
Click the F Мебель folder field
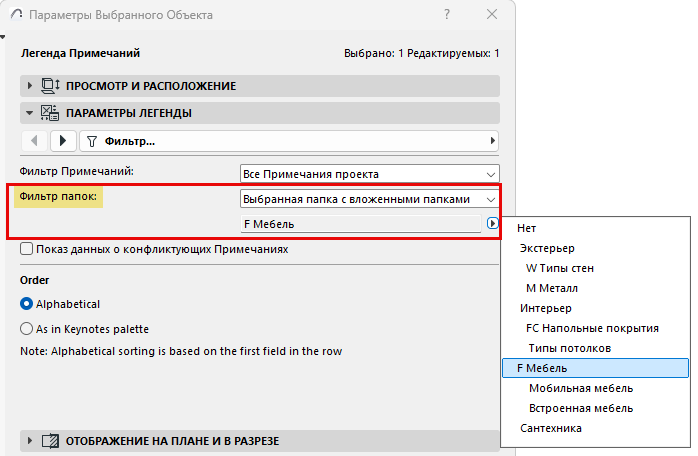(x=361, y=224)
